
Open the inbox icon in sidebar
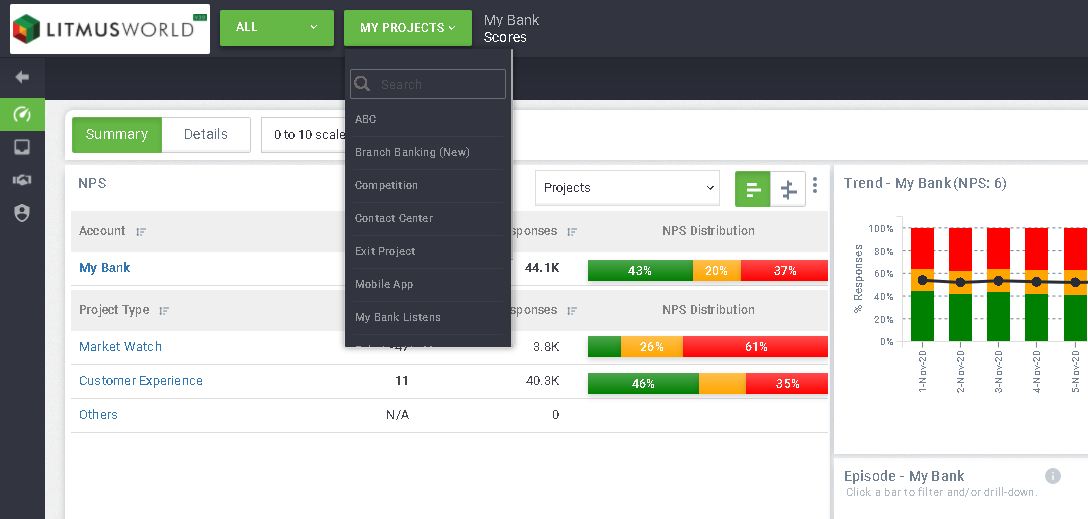22,147
